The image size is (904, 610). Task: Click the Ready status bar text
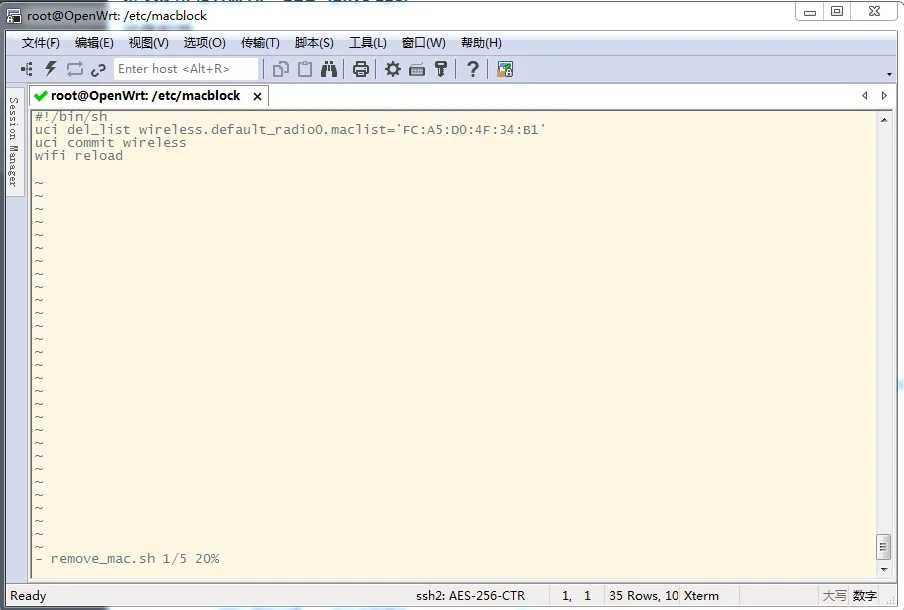pos(28,596)
